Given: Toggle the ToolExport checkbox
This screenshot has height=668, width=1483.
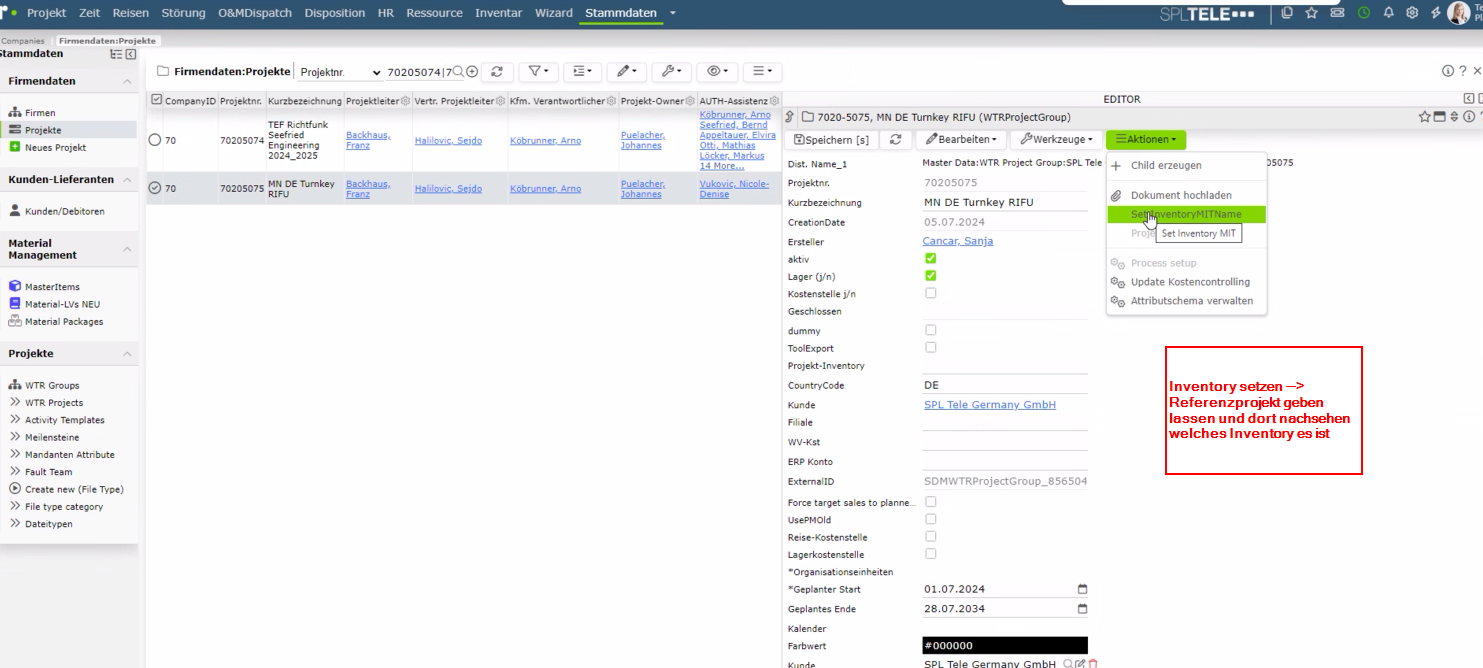Looking at the screenshot, I should pos(931,347).
